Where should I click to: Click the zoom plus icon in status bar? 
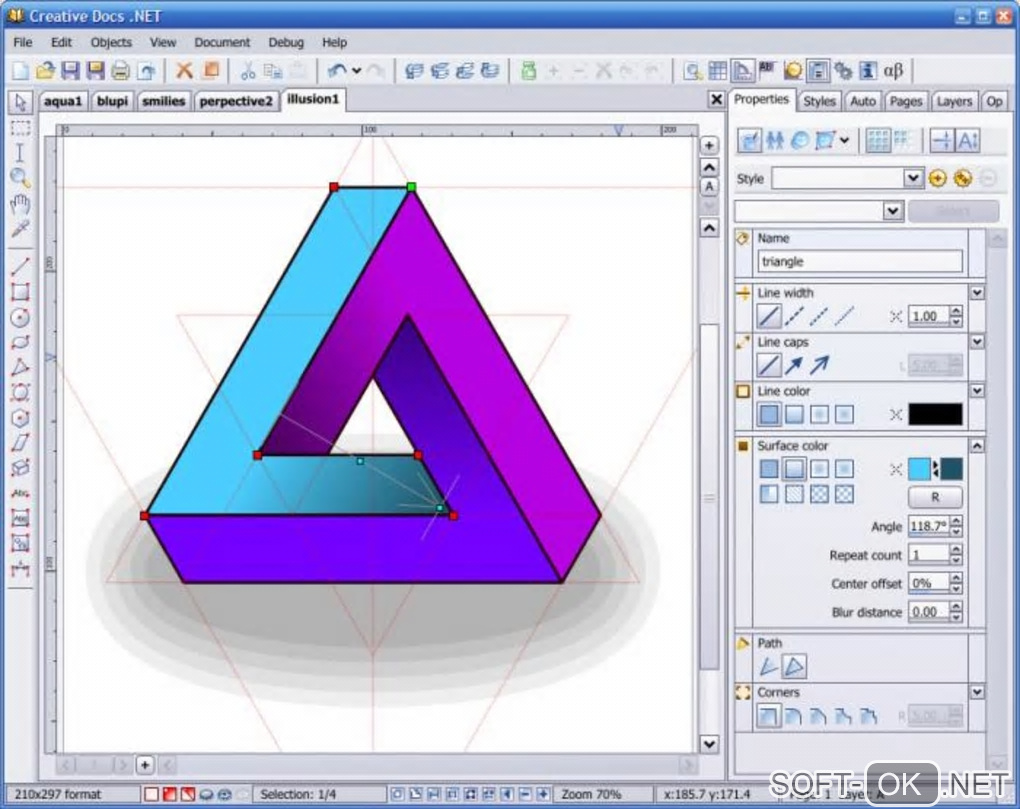pyautogui.click(x=543, y=794)
